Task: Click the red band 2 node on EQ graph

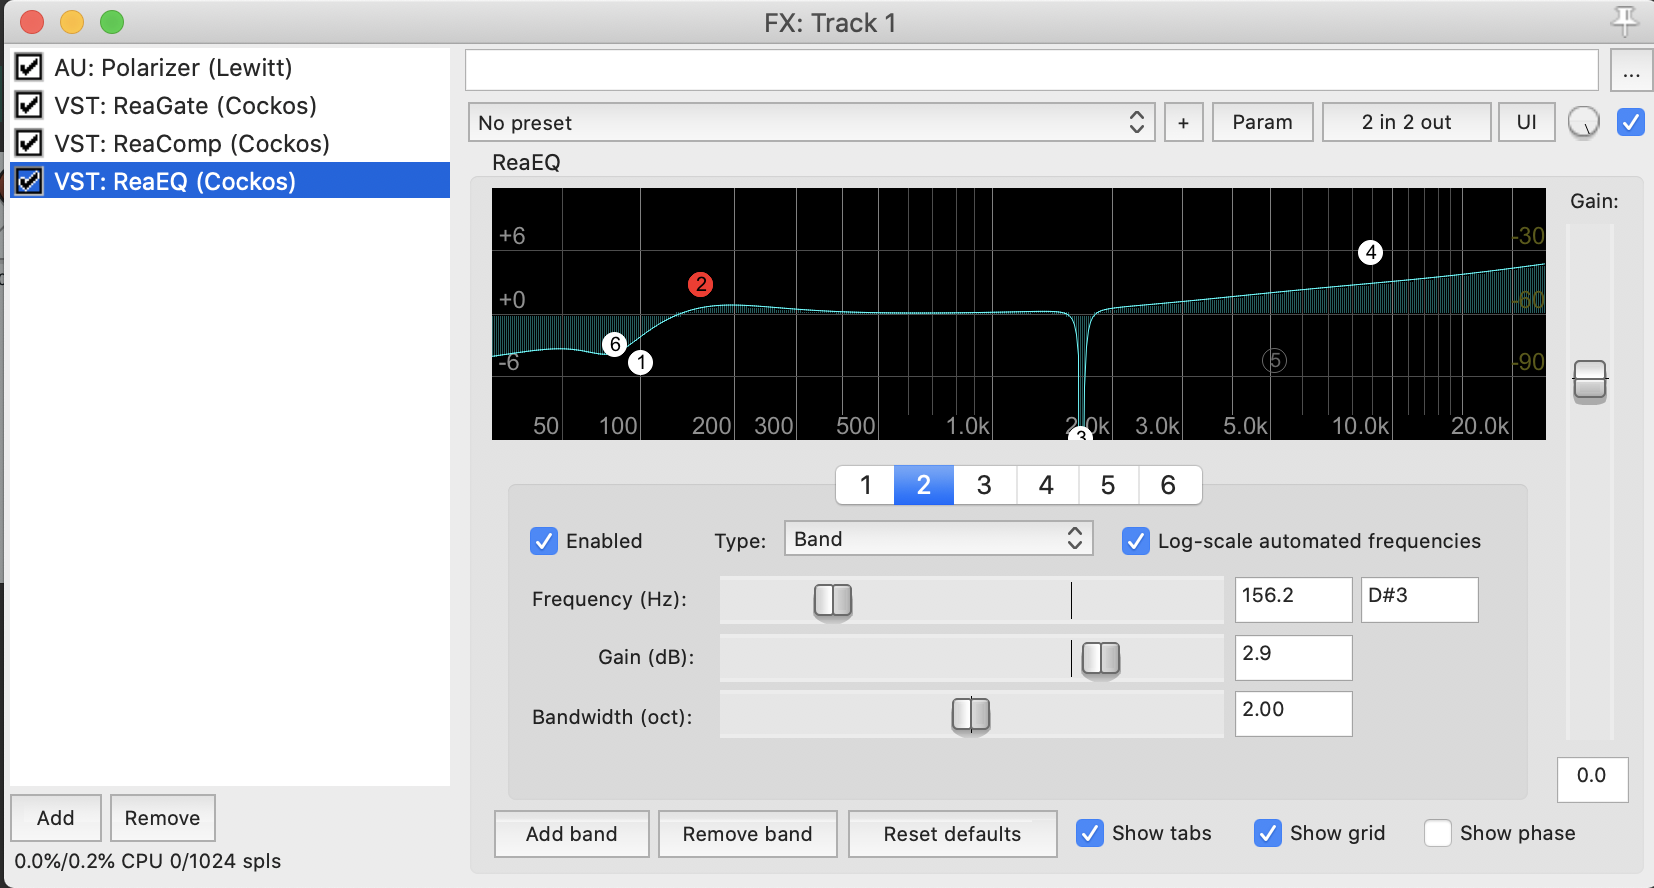Action: (x=700, y=285)
